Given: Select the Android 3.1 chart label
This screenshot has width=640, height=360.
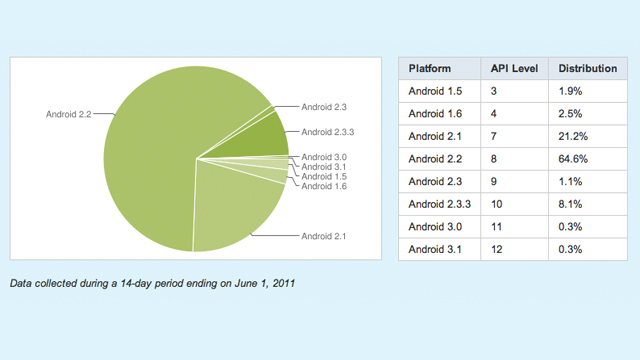Looking at the screenshot, I should [x=324, y=167].
